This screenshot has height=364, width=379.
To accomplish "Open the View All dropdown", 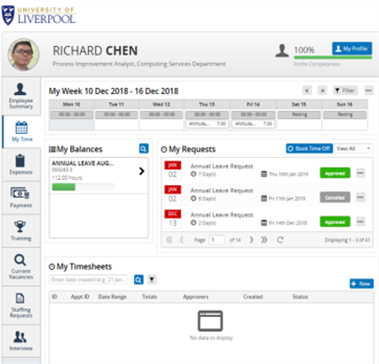I will [354, 149].
